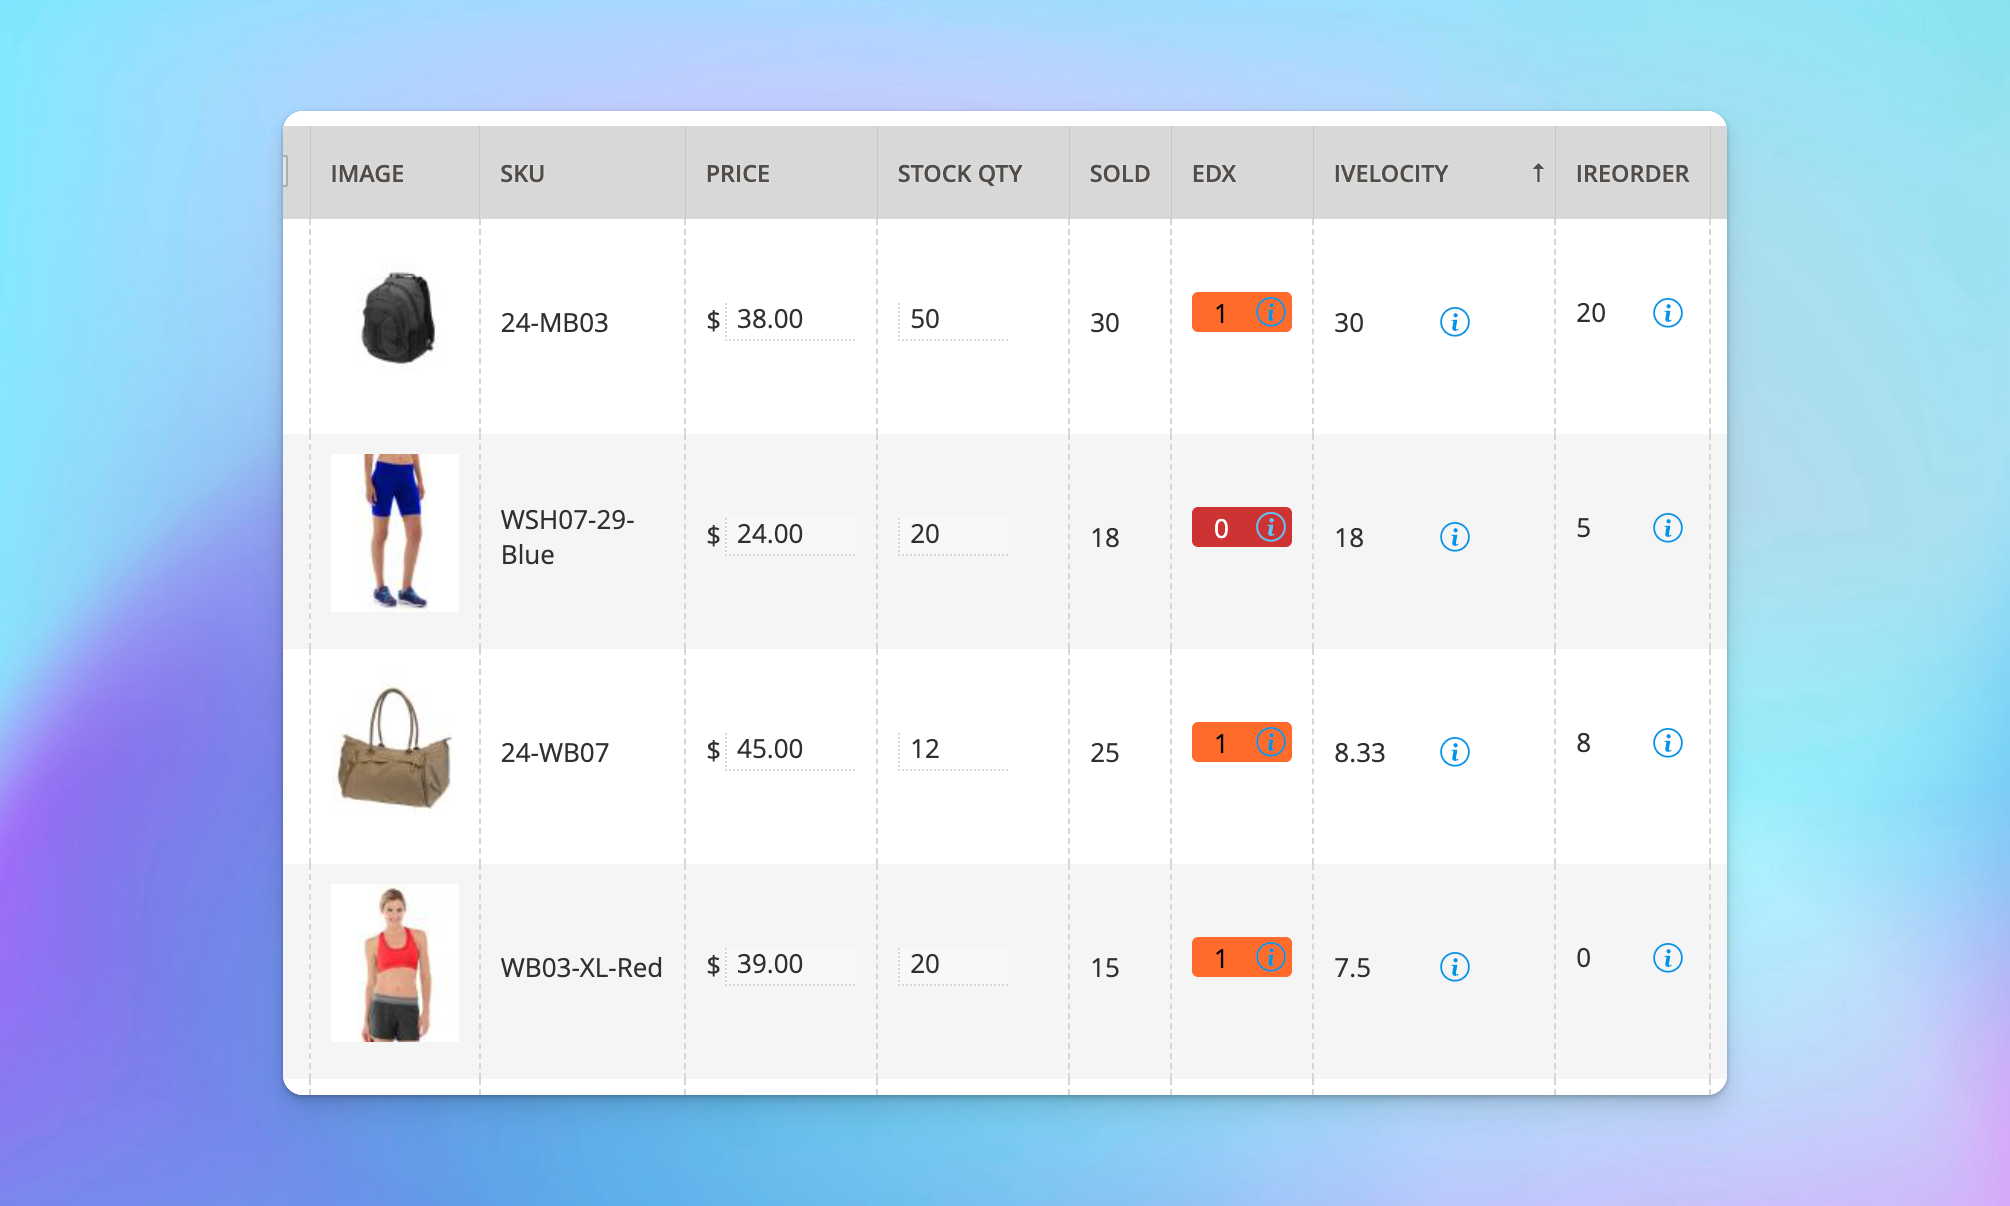Click IVELOCITY value 8.33

click(x=1359, y=753)
